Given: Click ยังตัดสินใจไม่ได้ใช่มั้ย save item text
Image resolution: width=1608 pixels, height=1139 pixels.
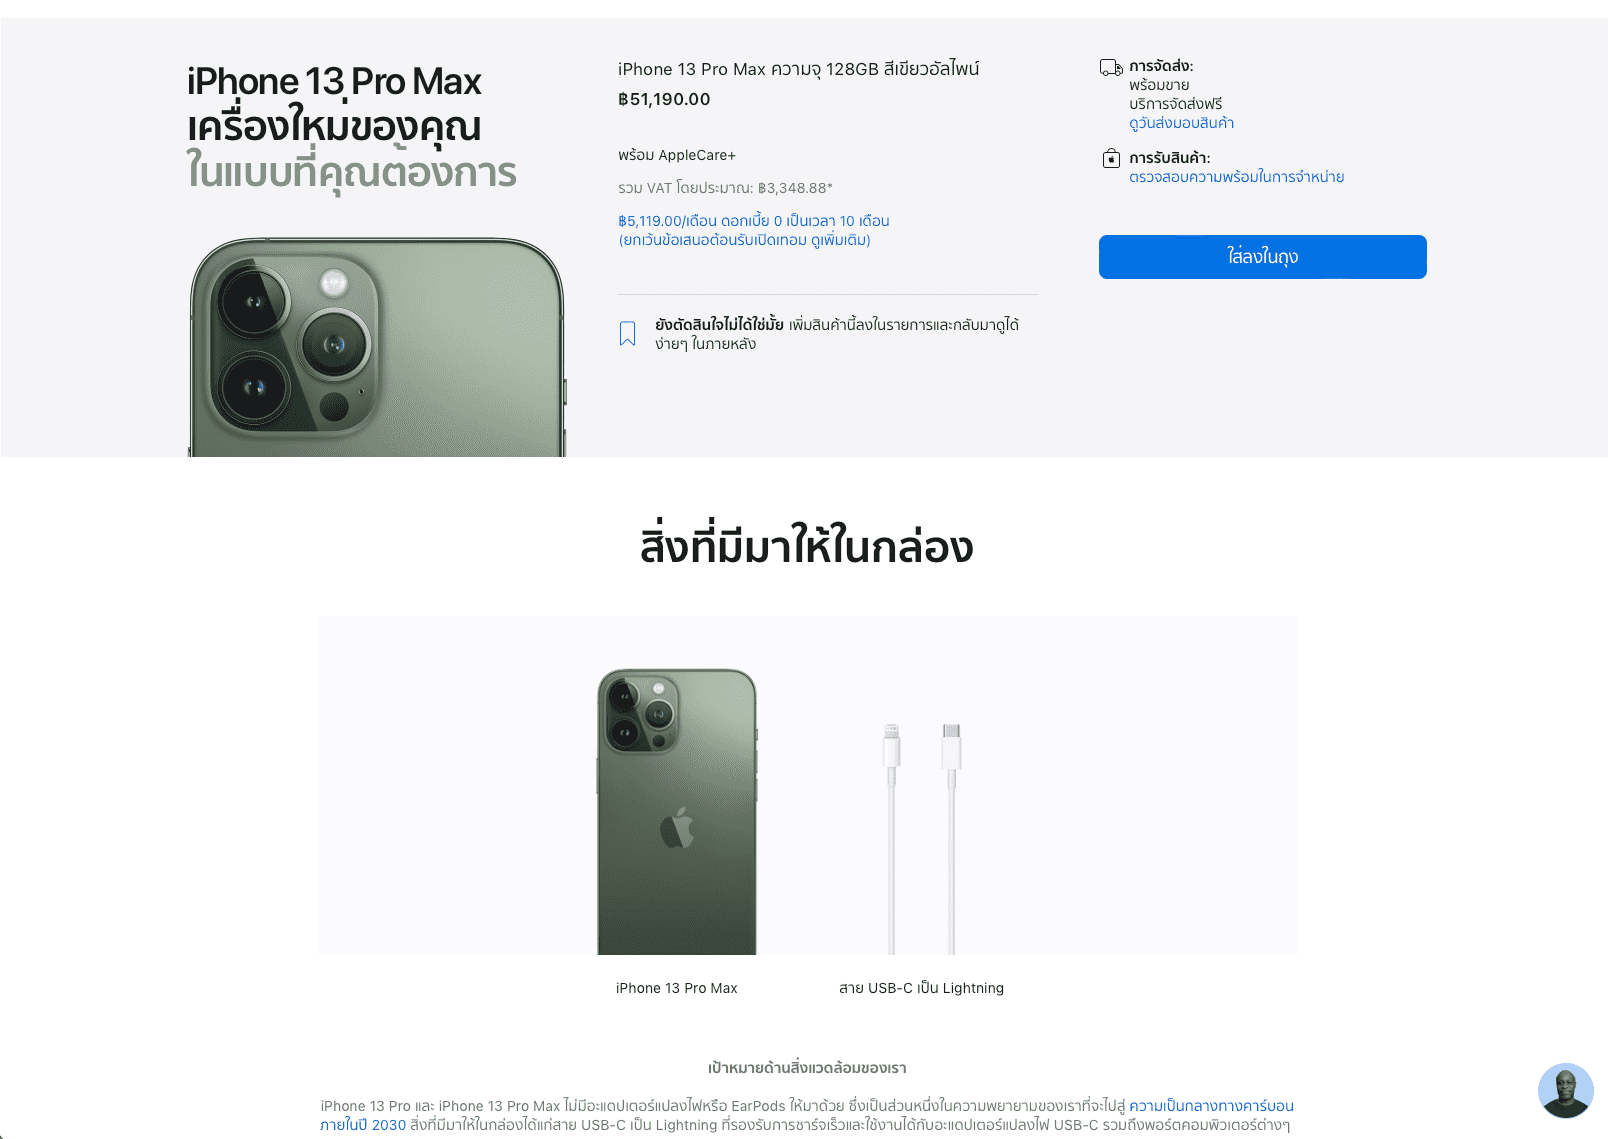Looking at the screenshot, I should (x=719, y=324).
